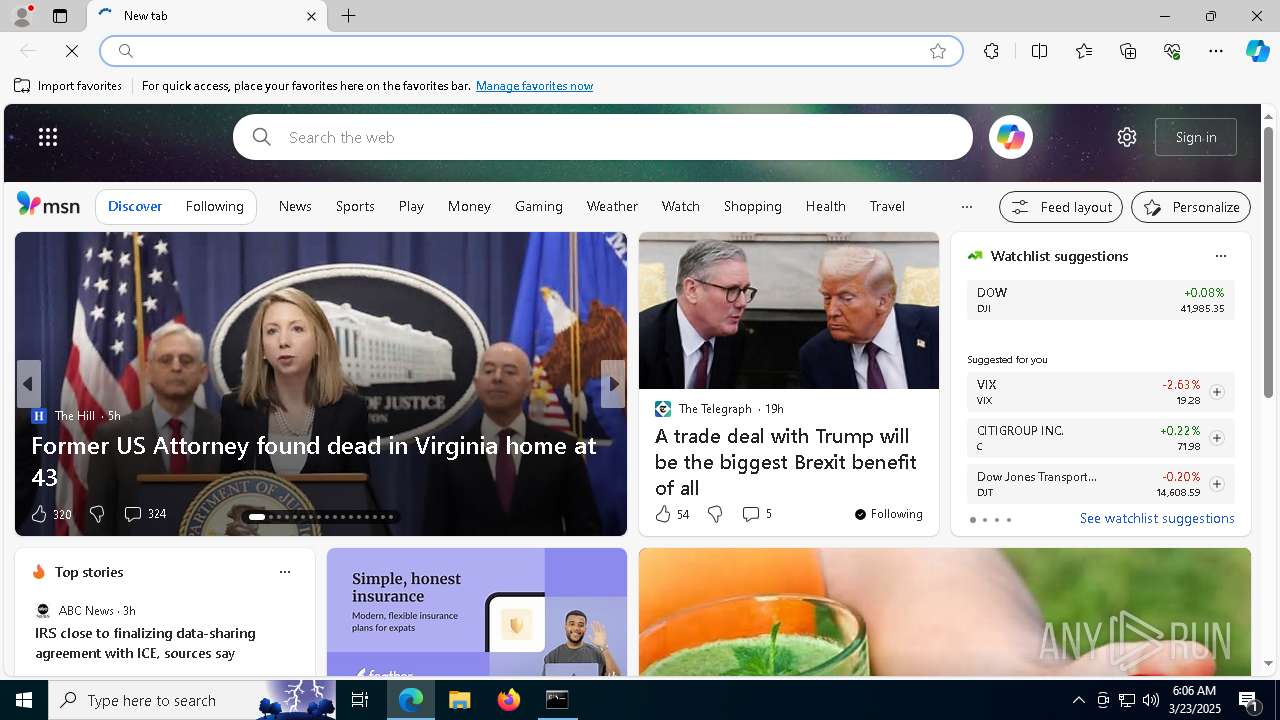Image resolution: width=1280 pixels, height=720 pixels.
Task: Click See watchlist suggestions link
Action: [1157, 518]
